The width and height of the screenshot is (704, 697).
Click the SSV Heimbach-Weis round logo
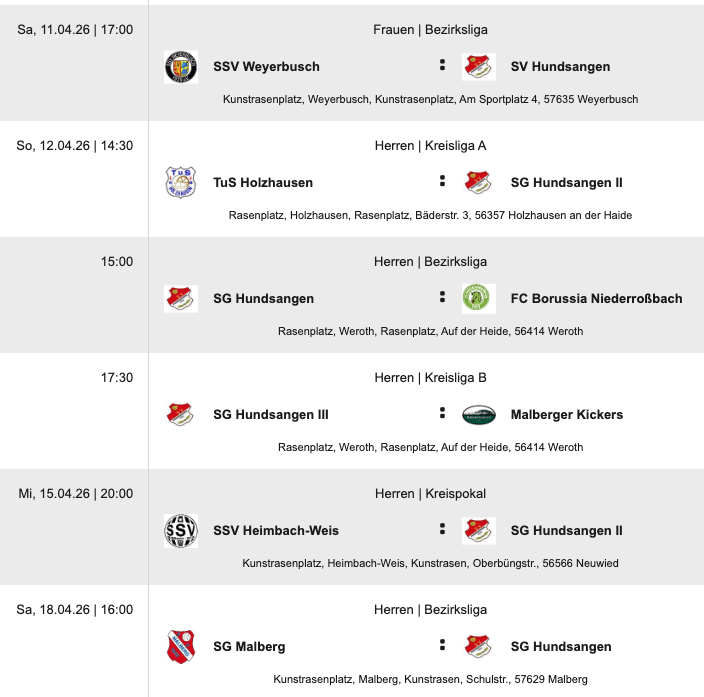pyautogui.click(x=181, y=531)
